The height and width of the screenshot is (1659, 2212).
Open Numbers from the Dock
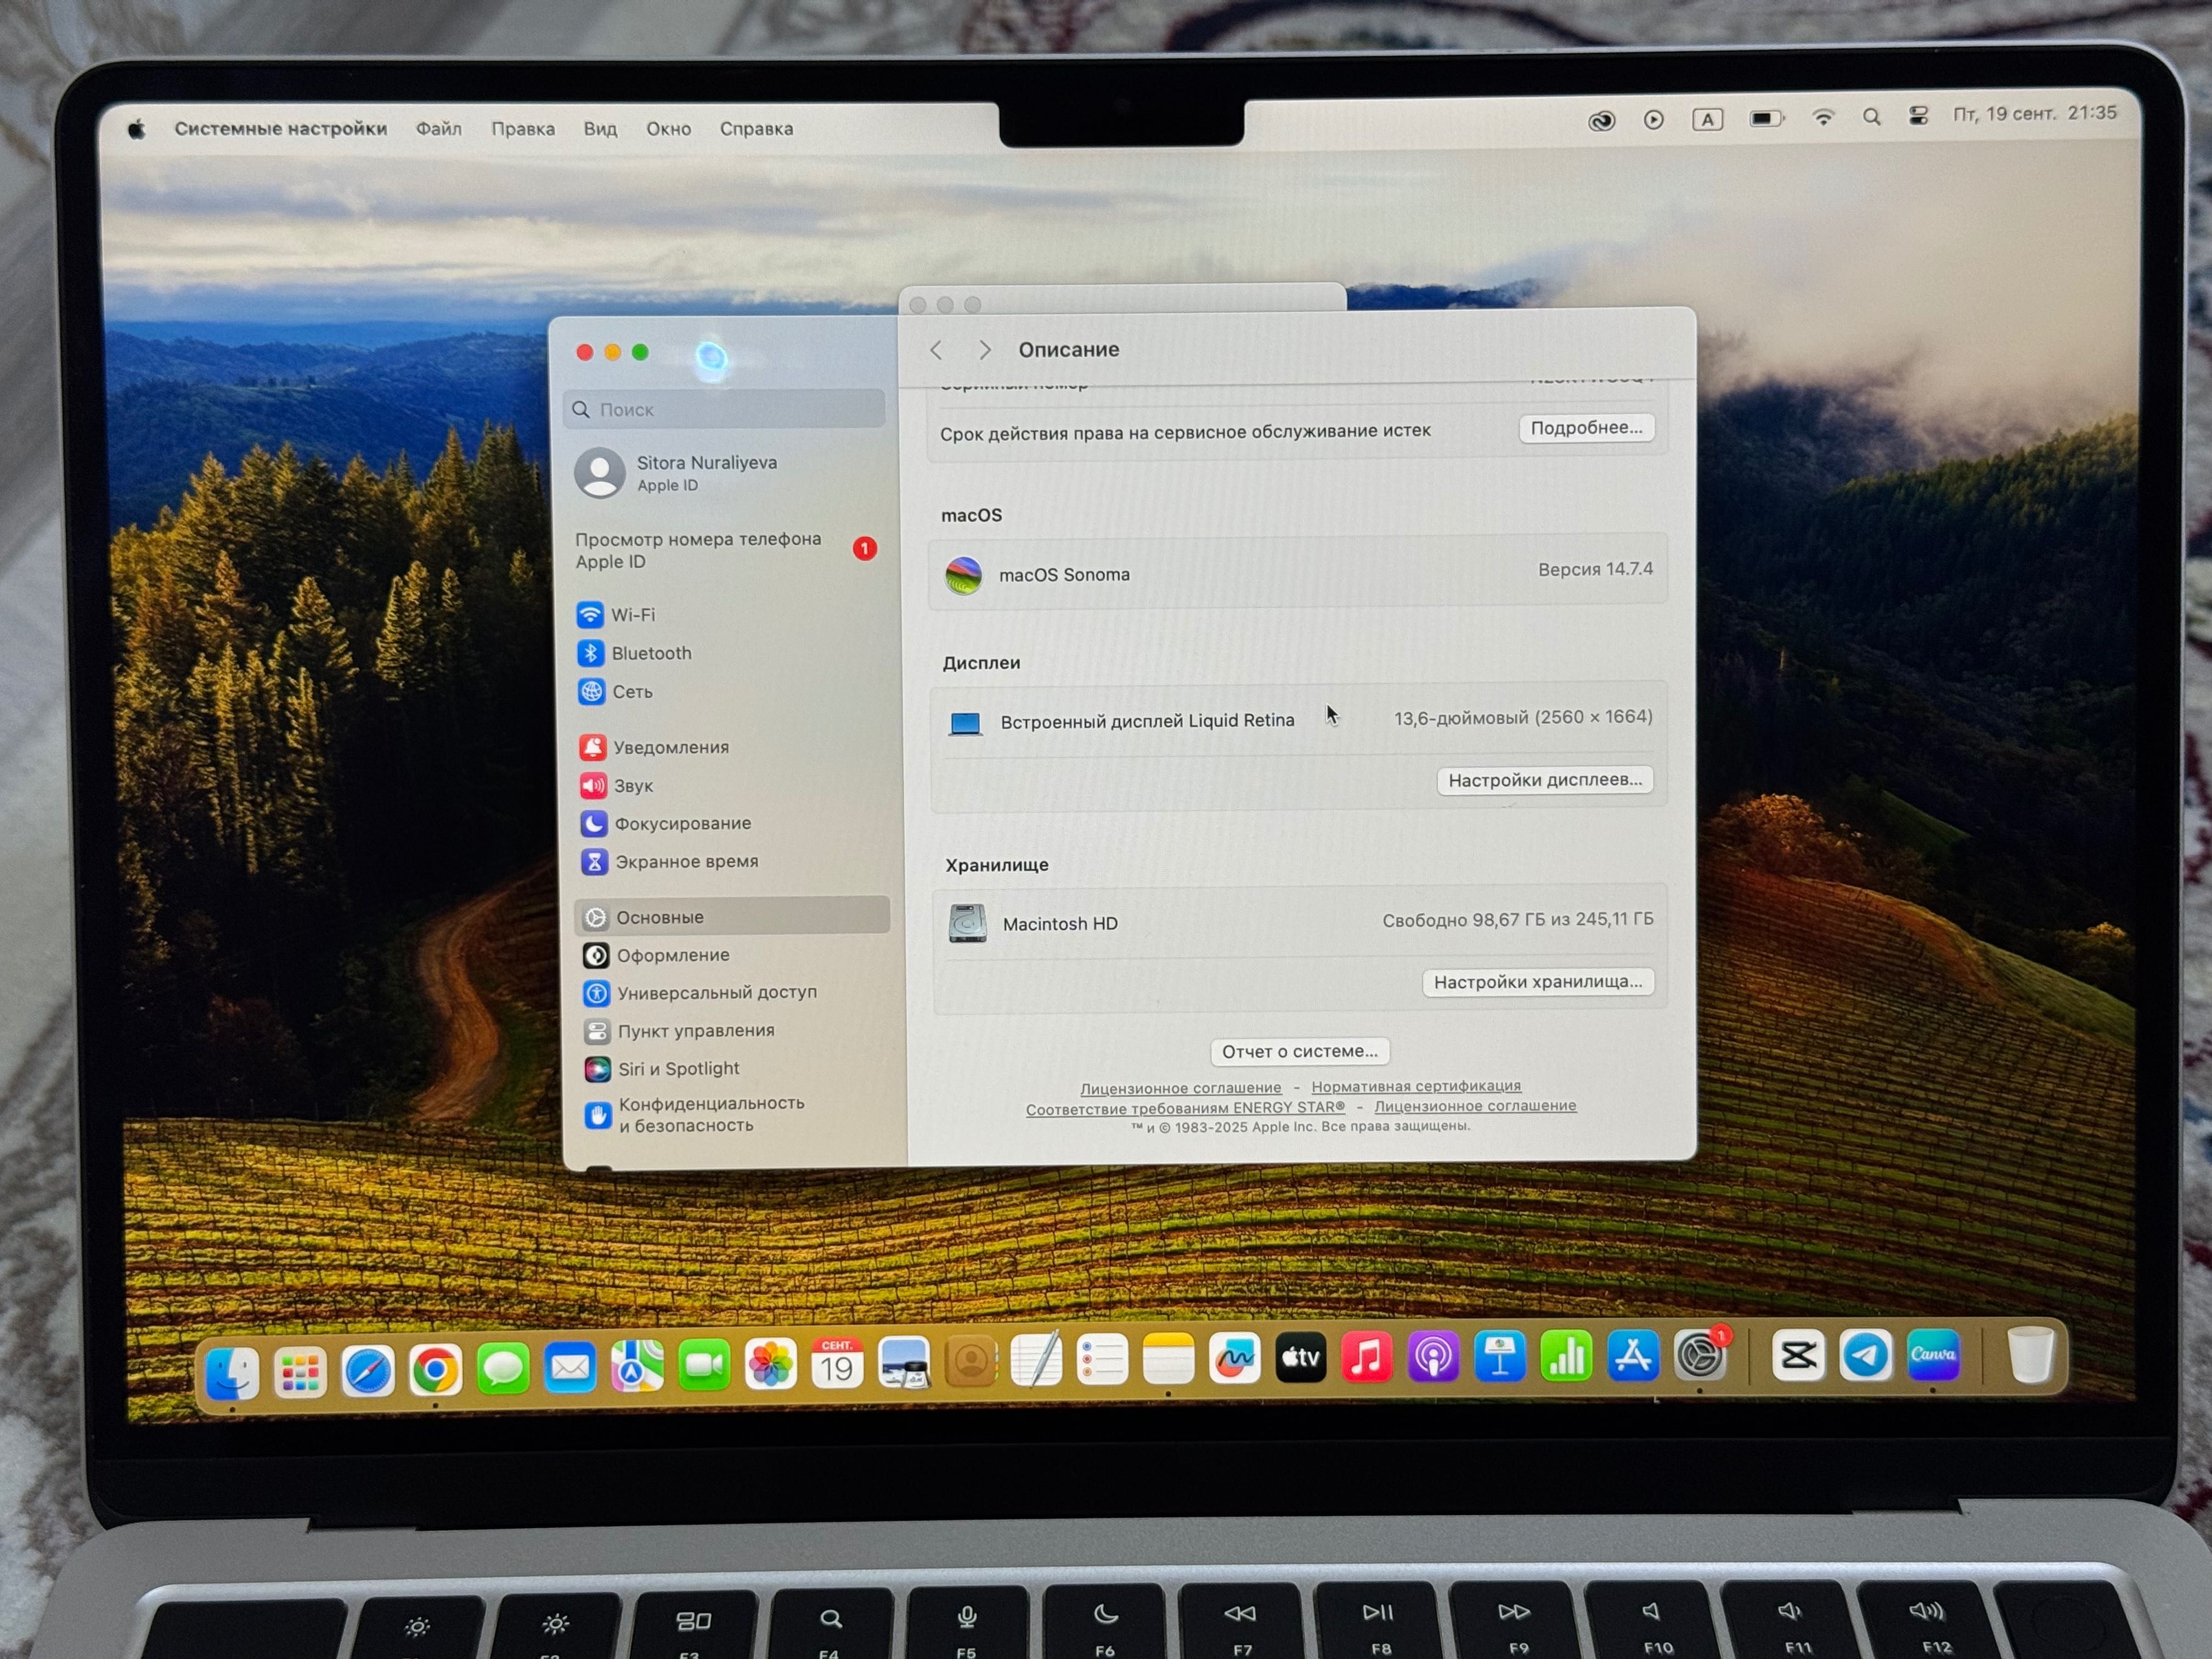pos(1566,1356)
